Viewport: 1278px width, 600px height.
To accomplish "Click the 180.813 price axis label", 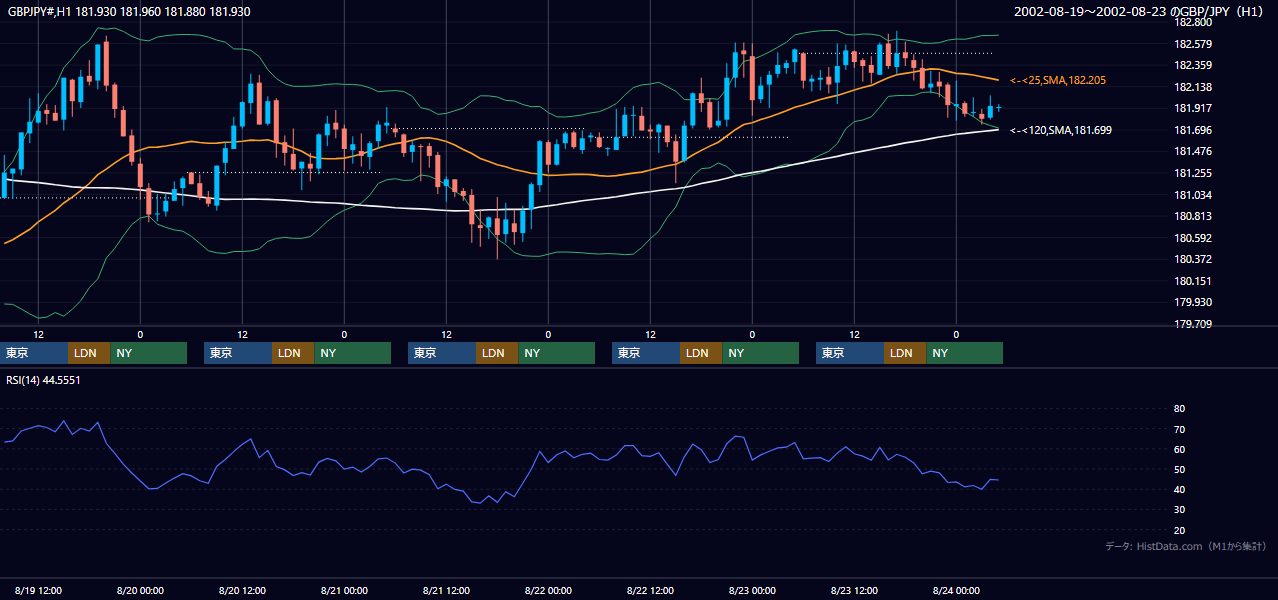I will pos(1193,216).
